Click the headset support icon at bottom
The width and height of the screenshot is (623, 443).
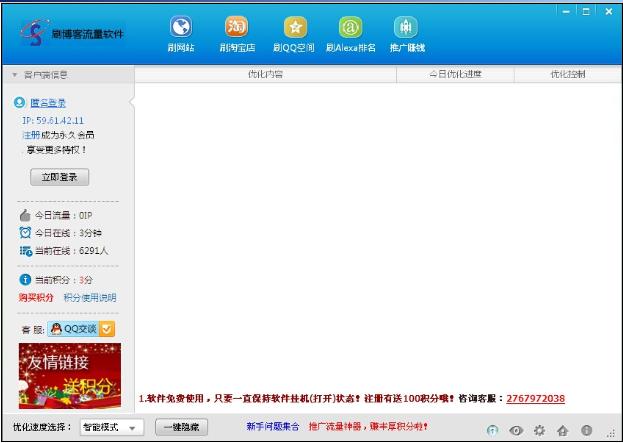click(493, 429)
